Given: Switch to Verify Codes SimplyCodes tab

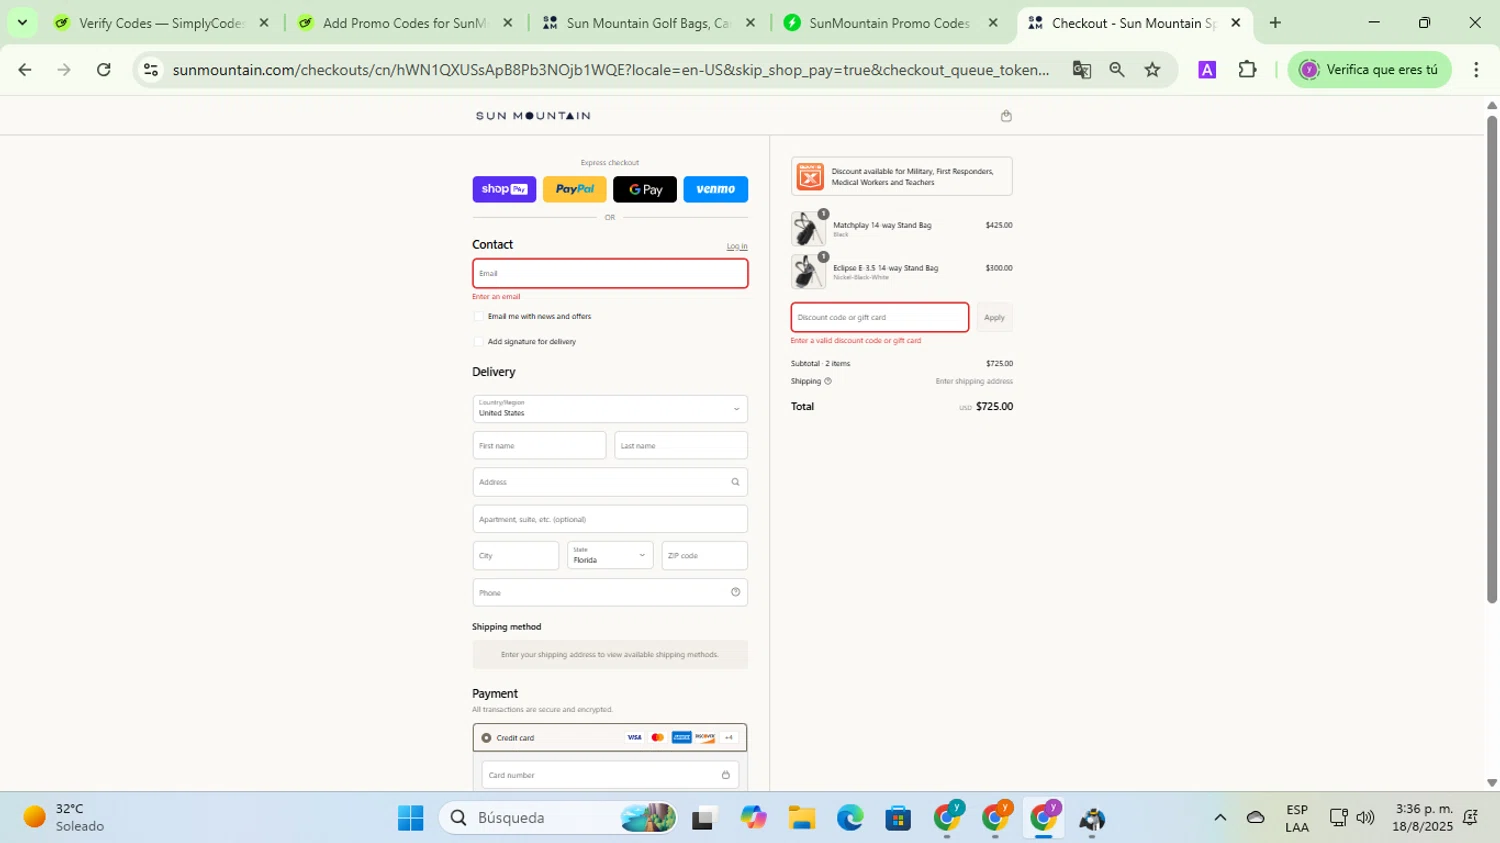Looking at the screenshot, I should [x=160, y=23].
